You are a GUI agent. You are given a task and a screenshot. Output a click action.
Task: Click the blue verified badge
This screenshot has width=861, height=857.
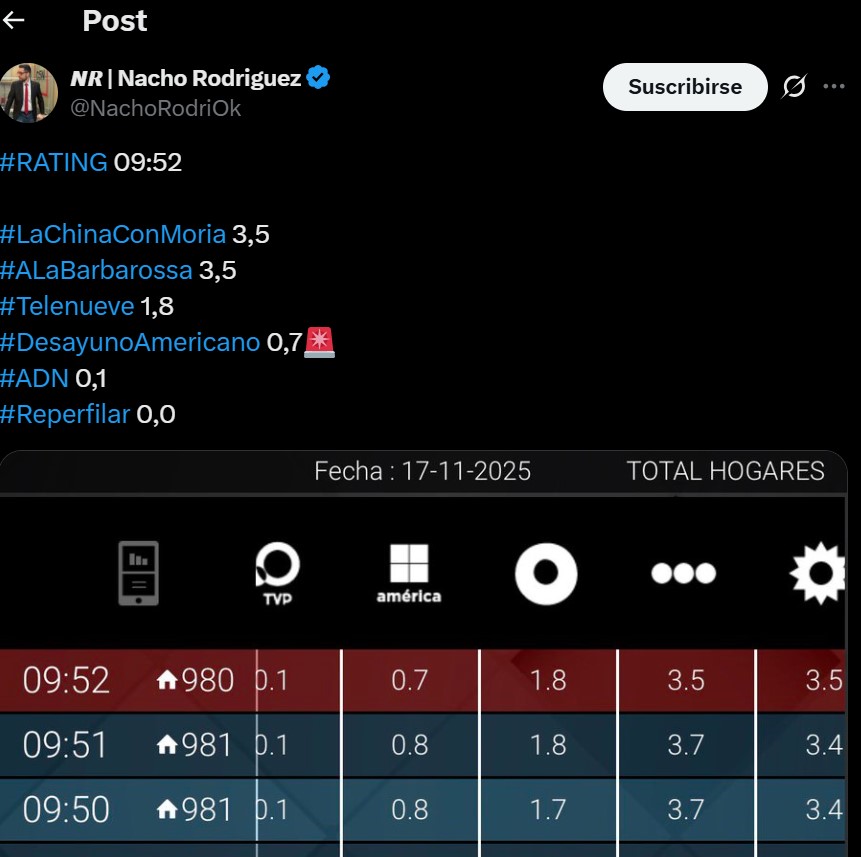coord(319,78)
